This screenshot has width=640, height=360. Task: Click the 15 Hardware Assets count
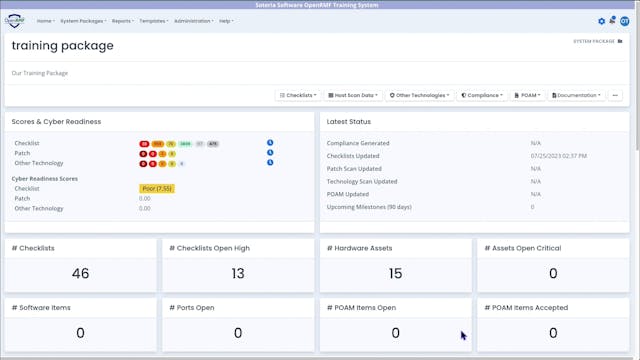coord(396,273)
